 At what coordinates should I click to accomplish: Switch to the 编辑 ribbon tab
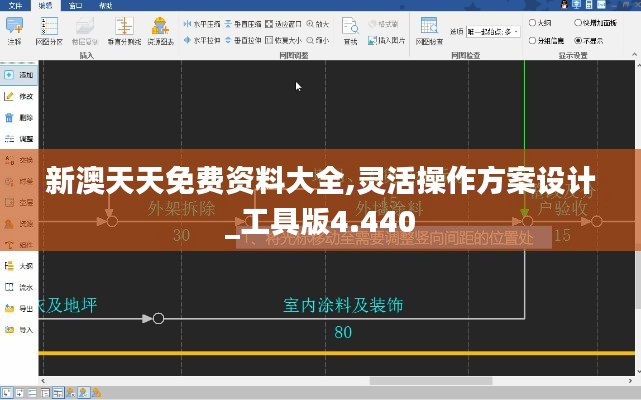(x=45, y=5)
